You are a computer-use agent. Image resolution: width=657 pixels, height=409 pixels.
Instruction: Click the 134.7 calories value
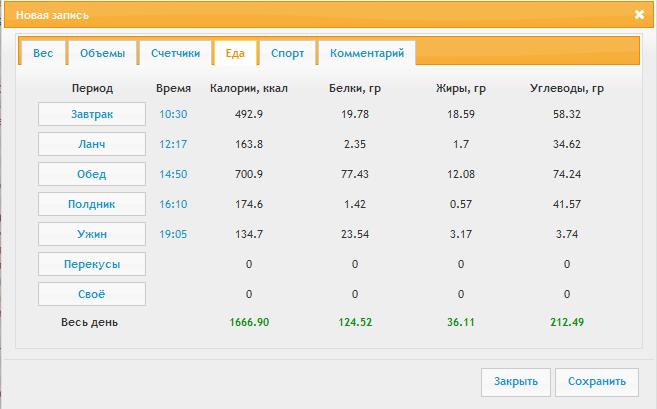pyautogui.click(x=249, y=234)
